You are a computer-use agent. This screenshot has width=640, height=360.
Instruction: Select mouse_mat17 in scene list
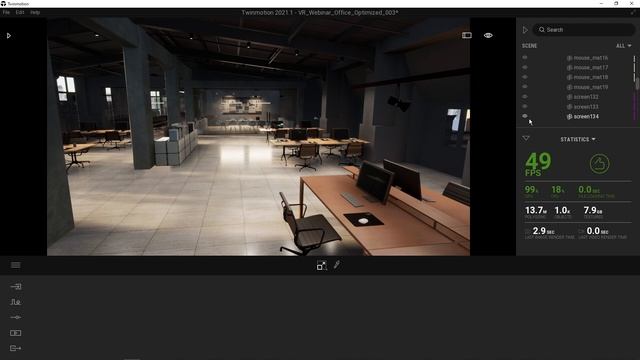coord(591,67)
